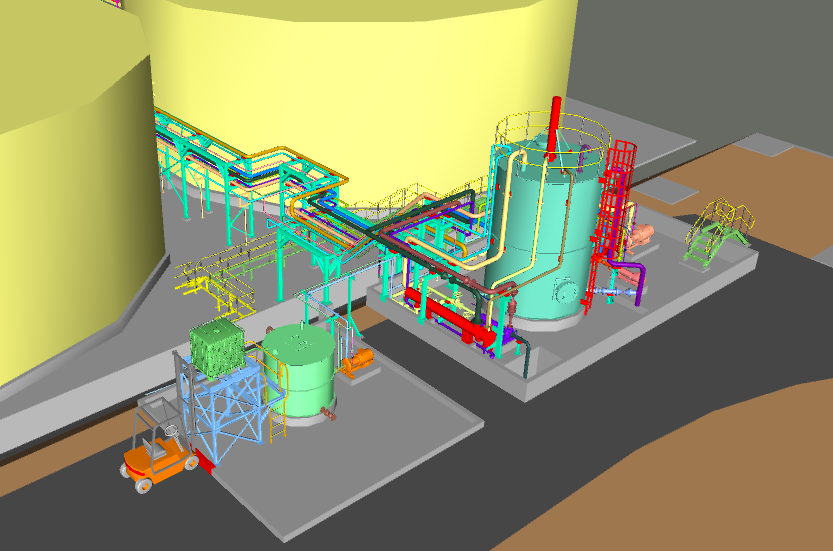Click the green crossover stair platform
The image size is (833, 551).
point(715,233)
